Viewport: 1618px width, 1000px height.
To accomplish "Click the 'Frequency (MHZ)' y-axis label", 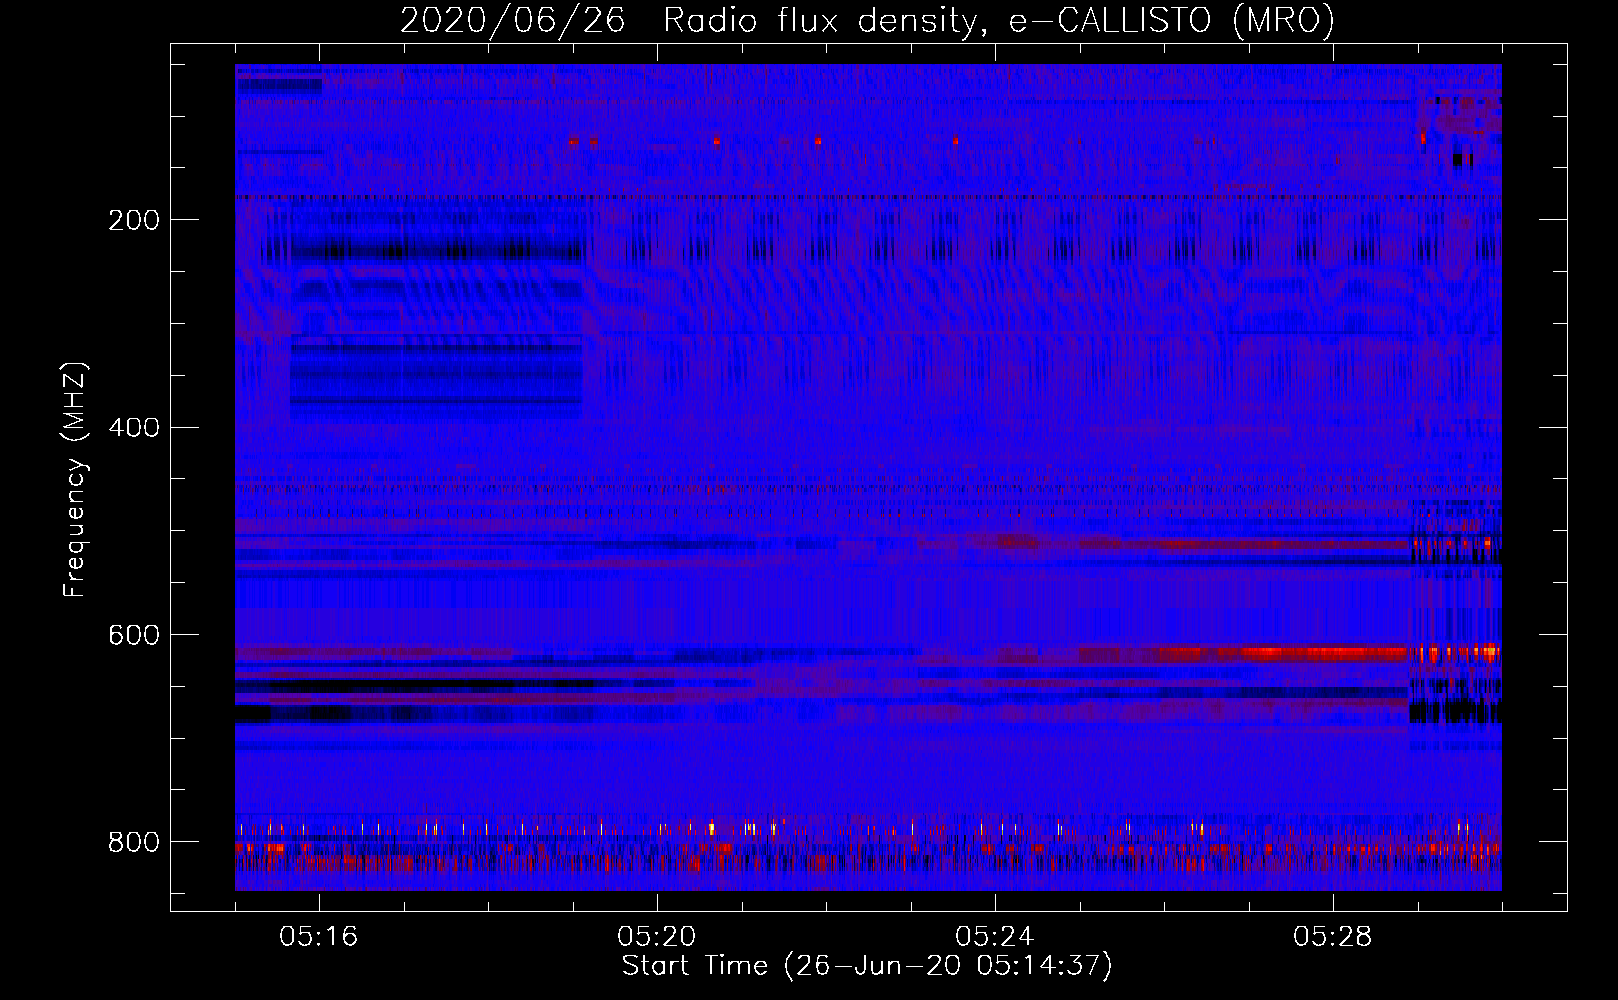I will [74, 480].
